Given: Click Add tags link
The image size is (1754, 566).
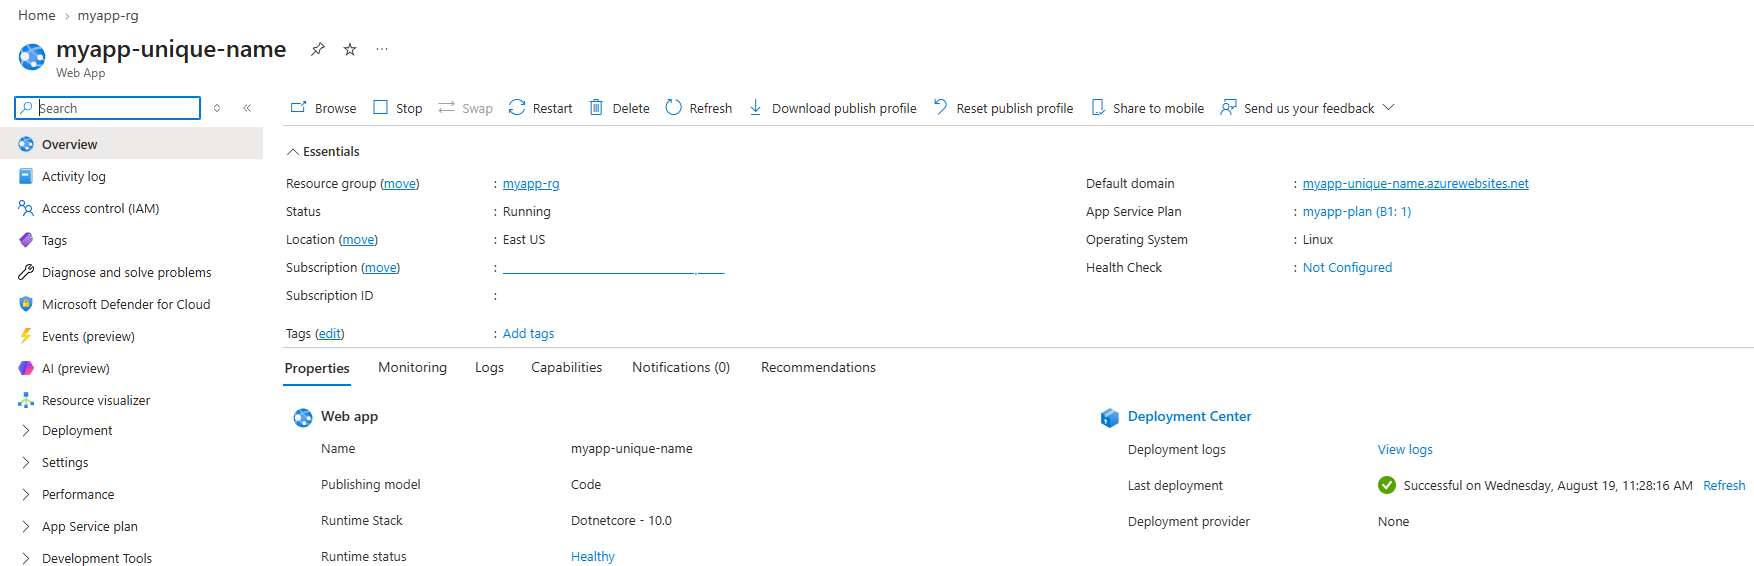Looking at the screenshot, I should point(528,333).
